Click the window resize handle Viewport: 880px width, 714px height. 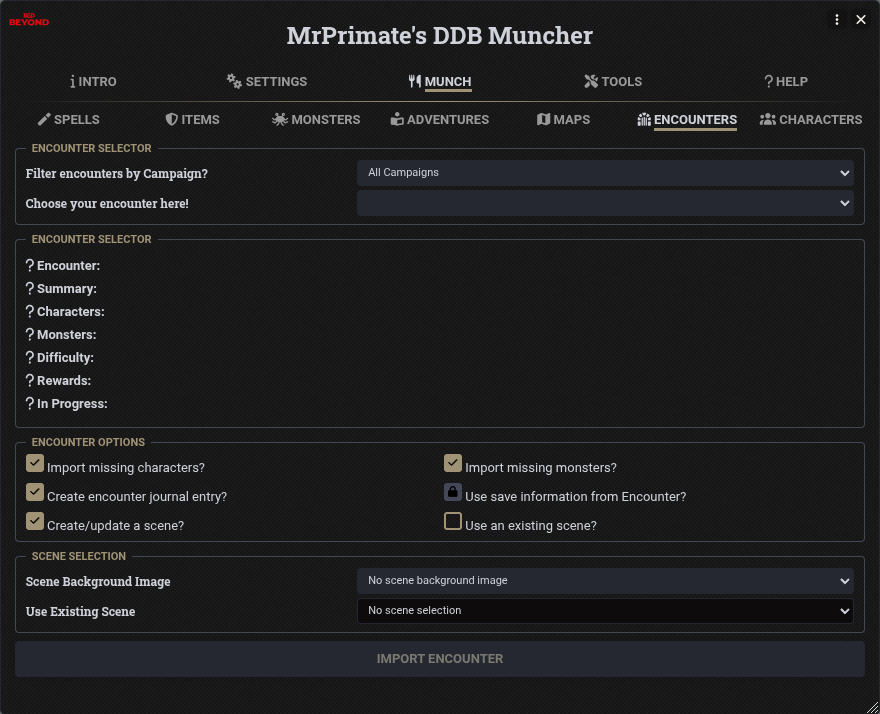coord(872,707)
